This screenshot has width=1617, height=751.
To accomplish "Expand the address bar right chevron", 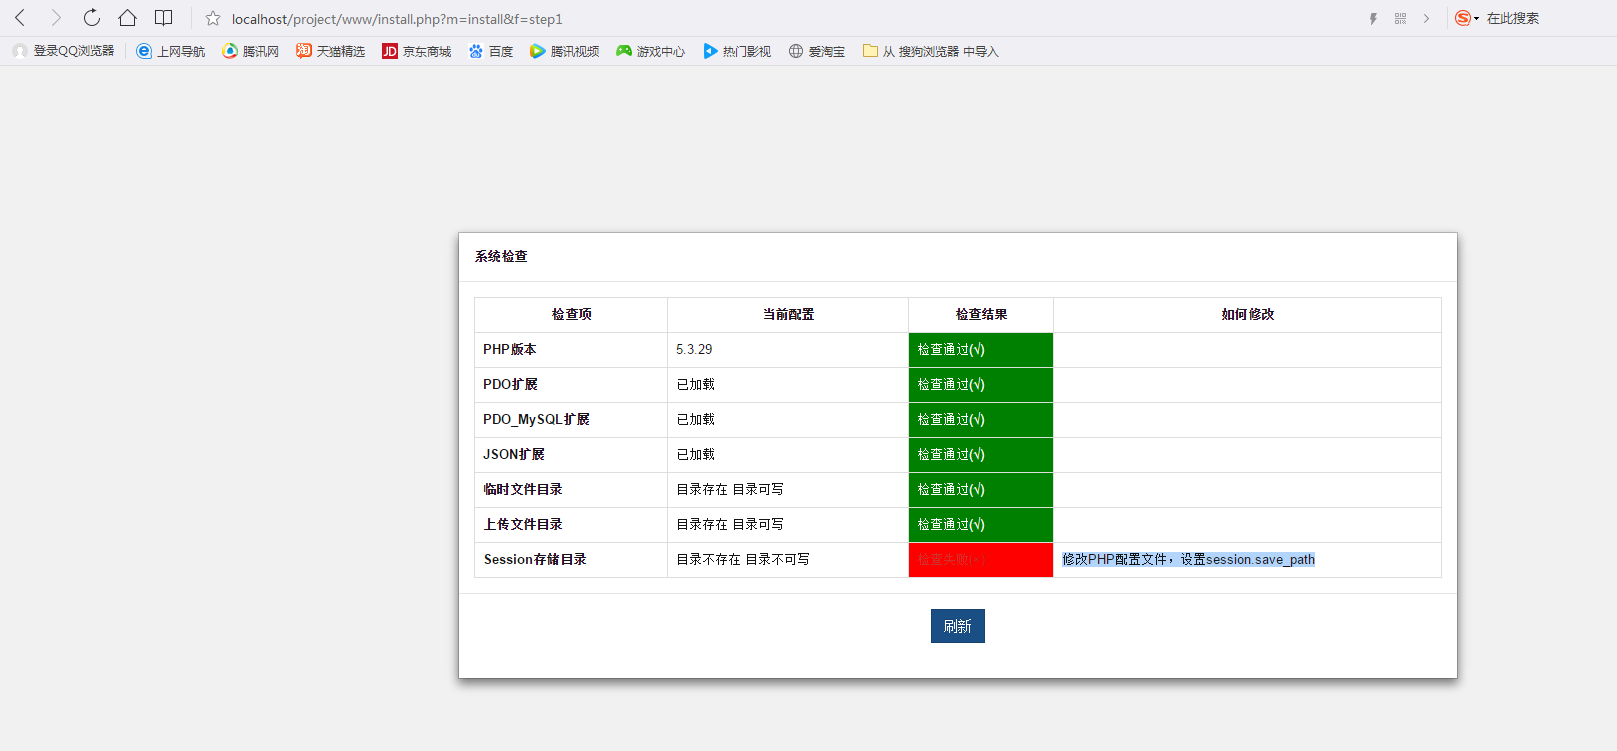I will pos(1426,19).
